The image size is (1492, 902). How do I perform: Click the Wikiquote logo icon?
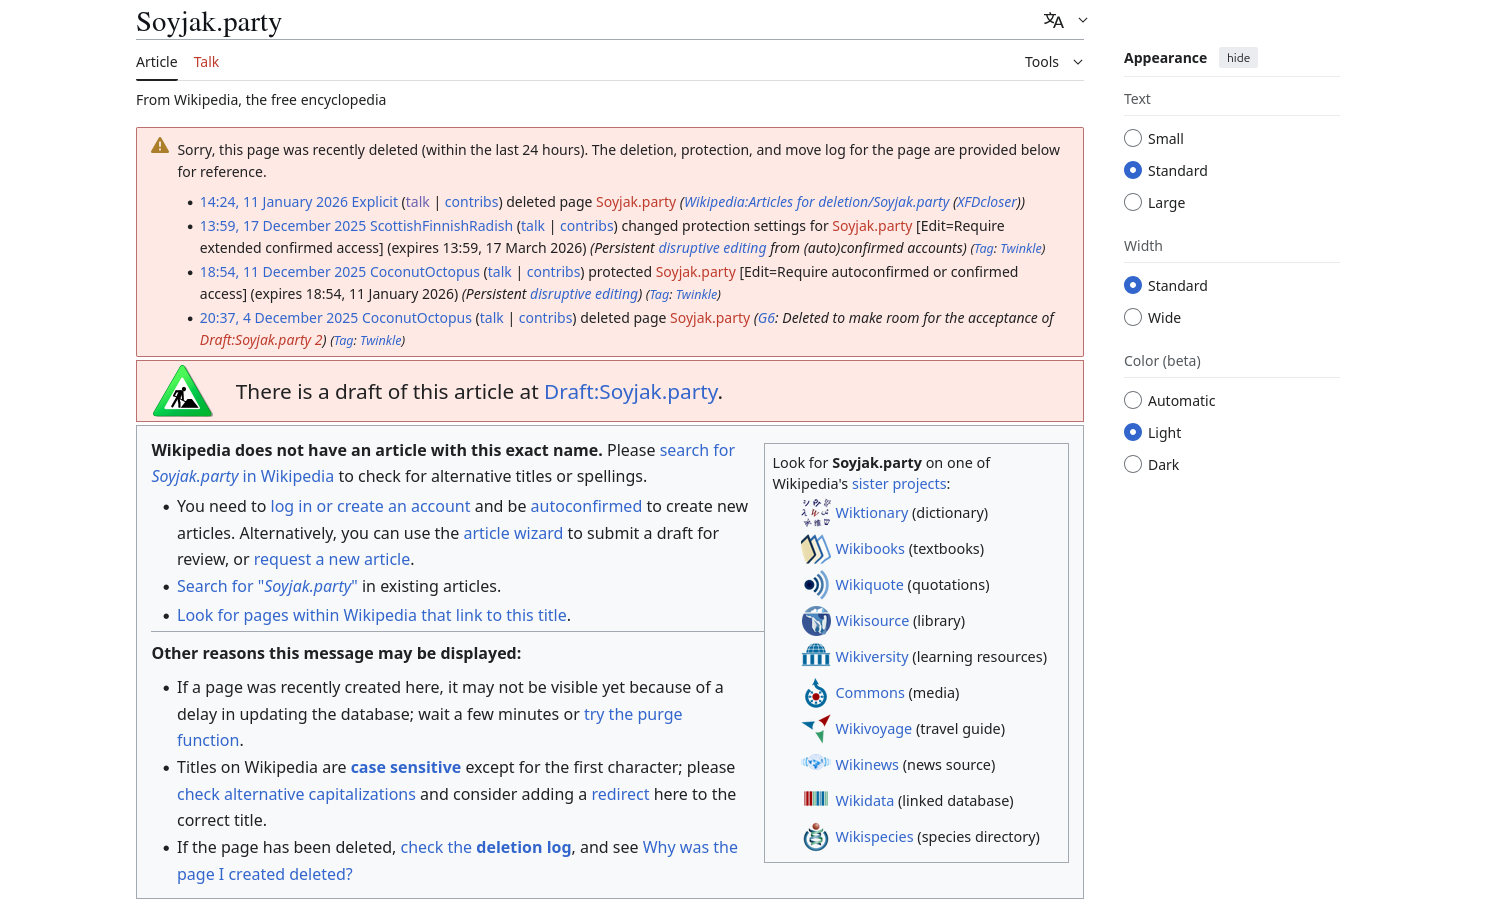(x=815, y=585)
